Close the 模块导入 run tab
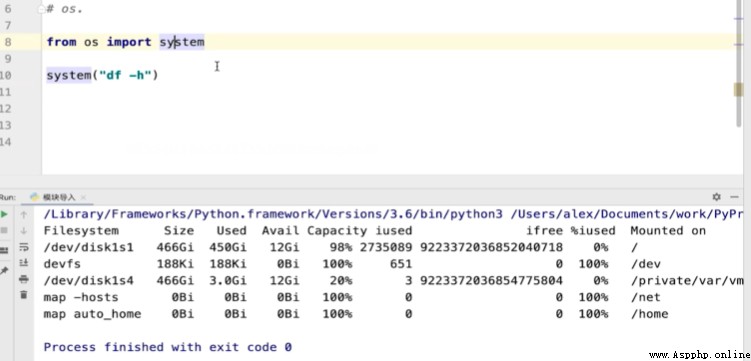751x361 pixels. click(x=83, y=197)
